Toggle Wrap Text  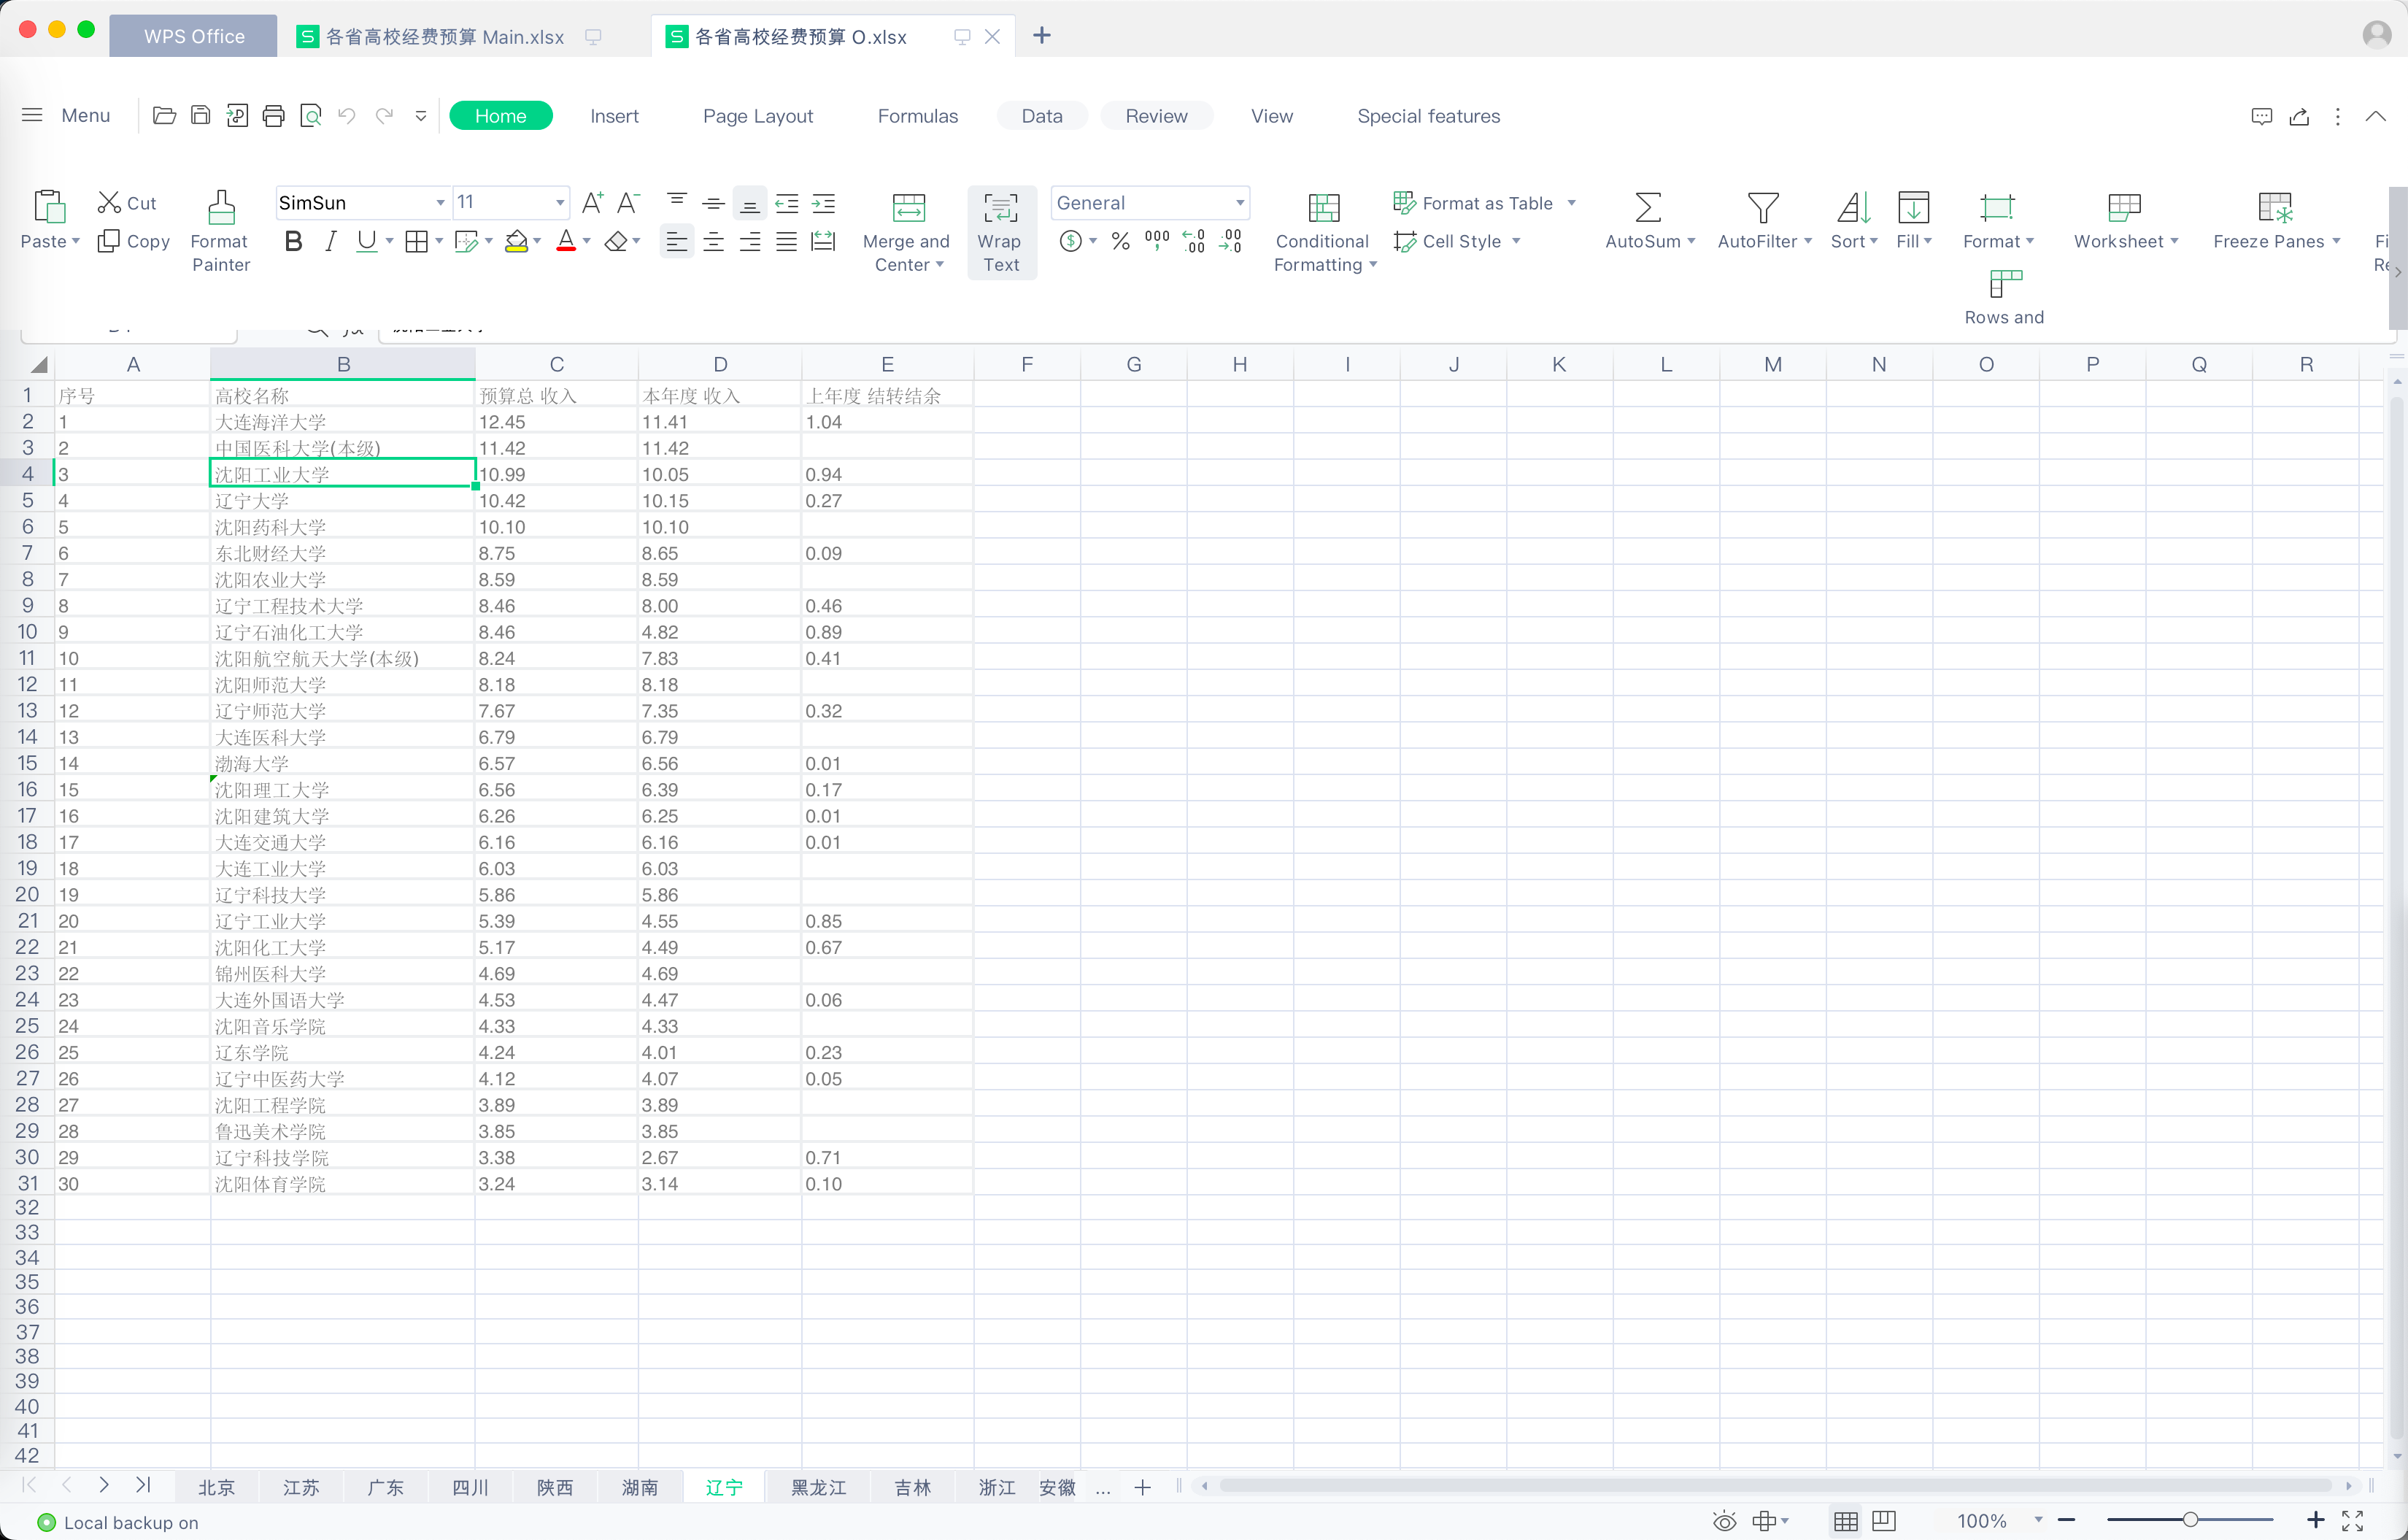[1001, 232]
